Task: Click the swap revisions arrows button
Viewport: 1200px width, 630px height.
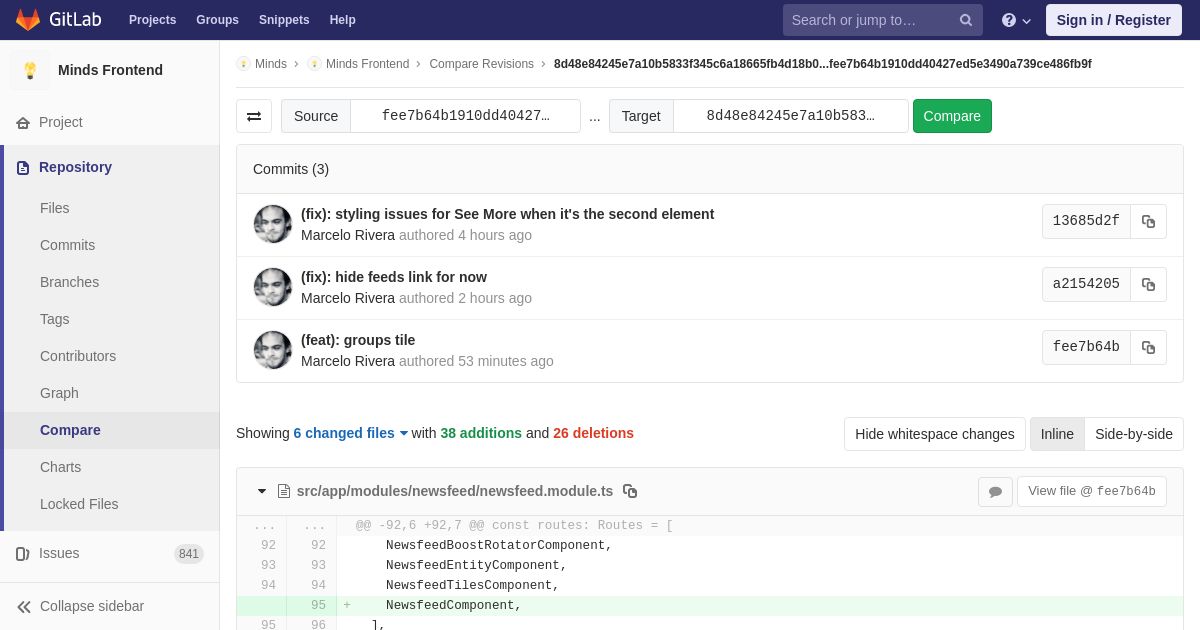Action: pyautogui.click(x=254, y=116)
